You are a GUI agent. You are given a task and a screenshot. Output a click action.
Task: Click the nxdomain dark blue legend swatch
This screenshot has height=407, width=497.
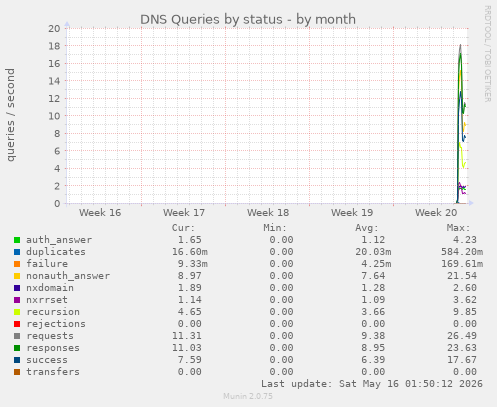click(x=17, y=288)
